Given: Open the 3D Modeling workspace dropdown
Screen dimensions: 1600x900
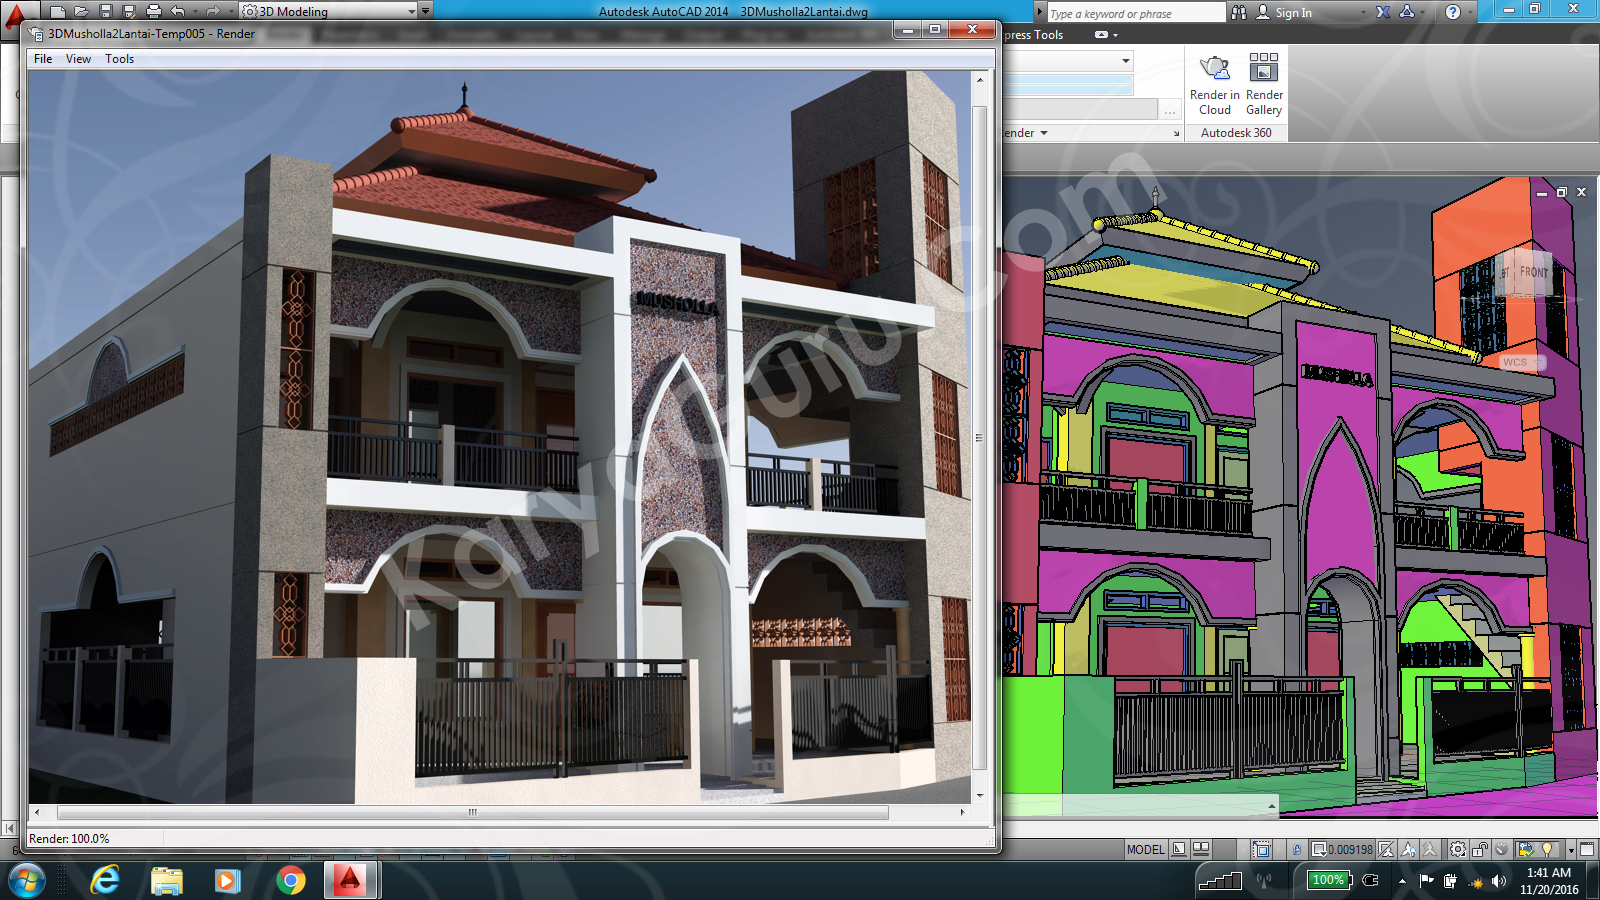Looking at the screenshot, I should 411,11.
